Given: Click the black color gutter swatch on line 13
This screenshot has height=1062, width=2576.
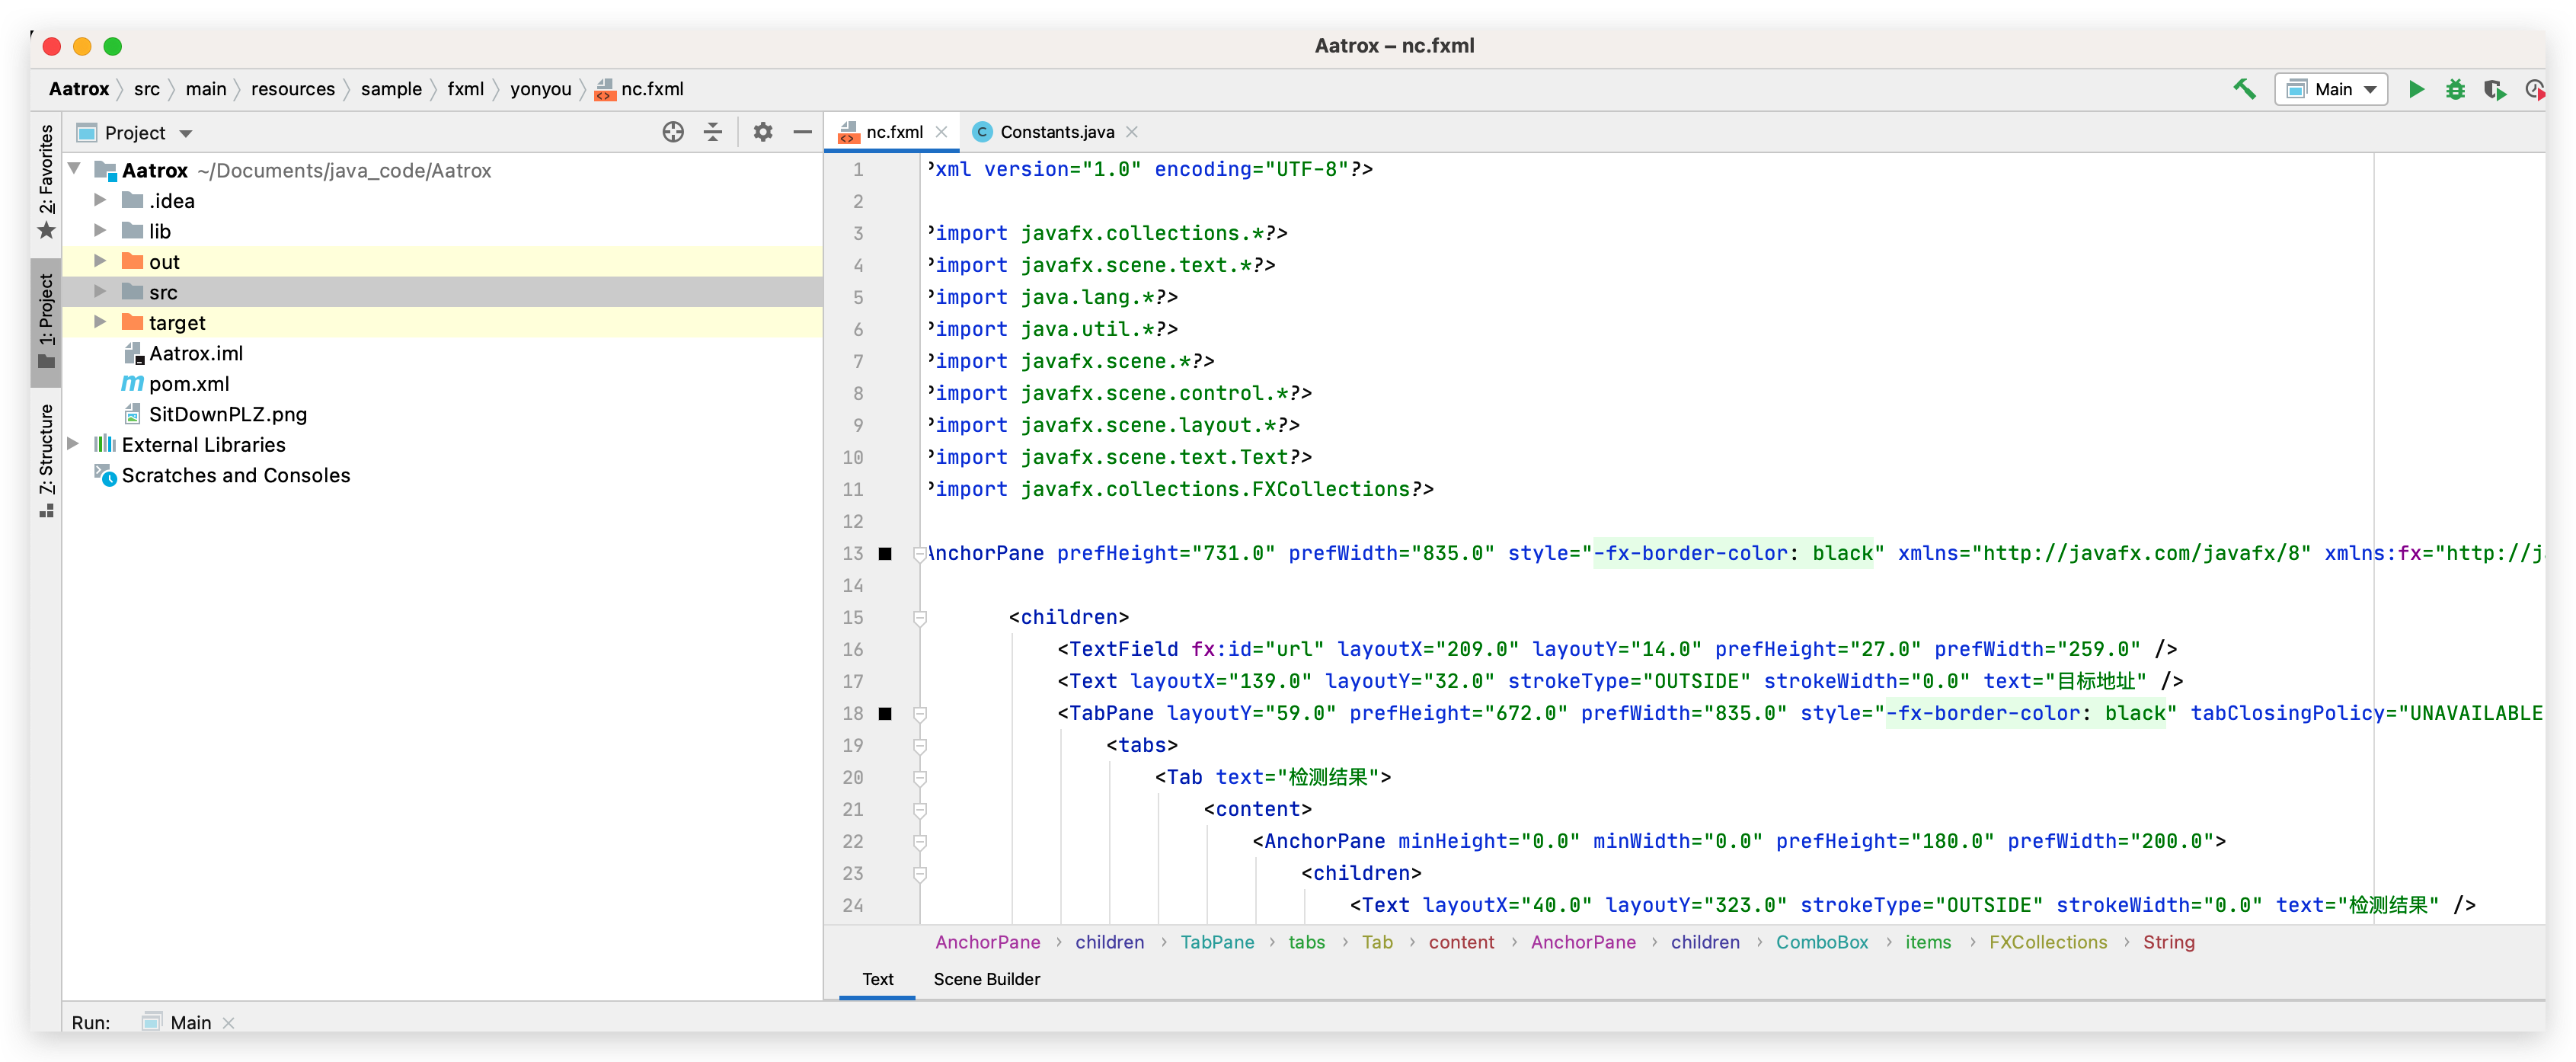Looking at the screenshot, I should [x=885, y=553].
